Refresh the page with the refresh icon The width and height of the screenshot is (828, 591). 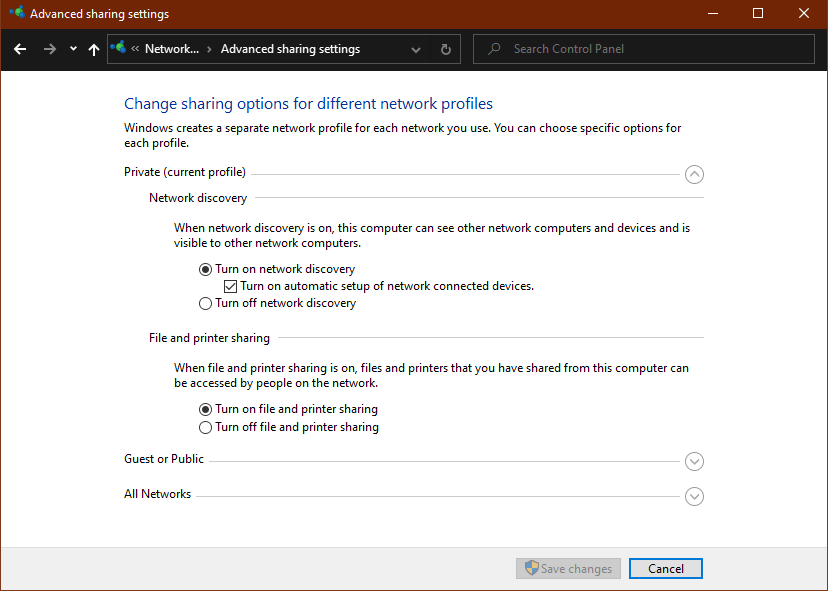[x=445, y=48]
